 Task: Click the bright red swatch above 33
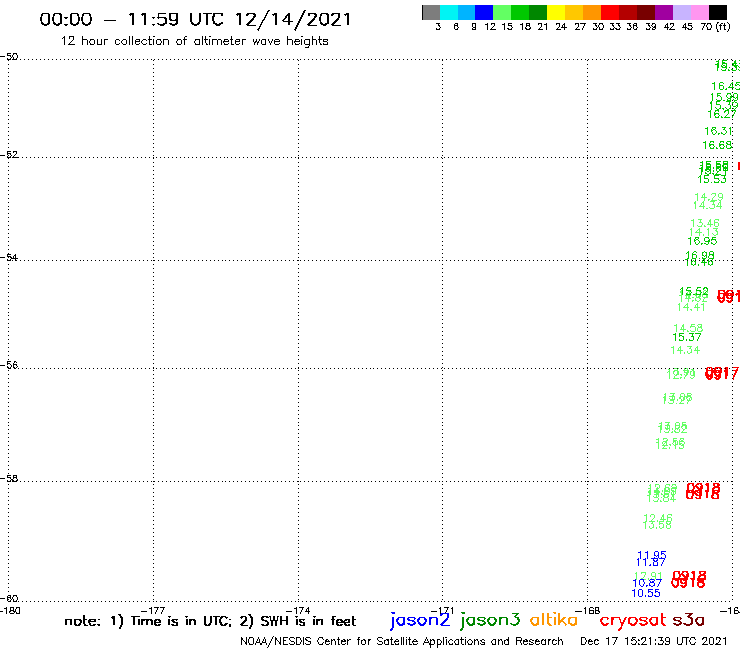610,12
